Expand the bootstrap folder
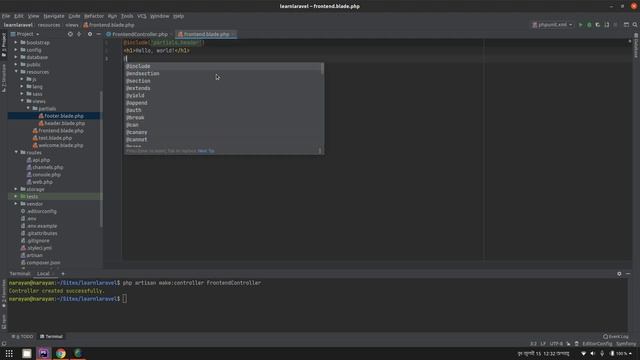640x360 pixels. [16, 42]
